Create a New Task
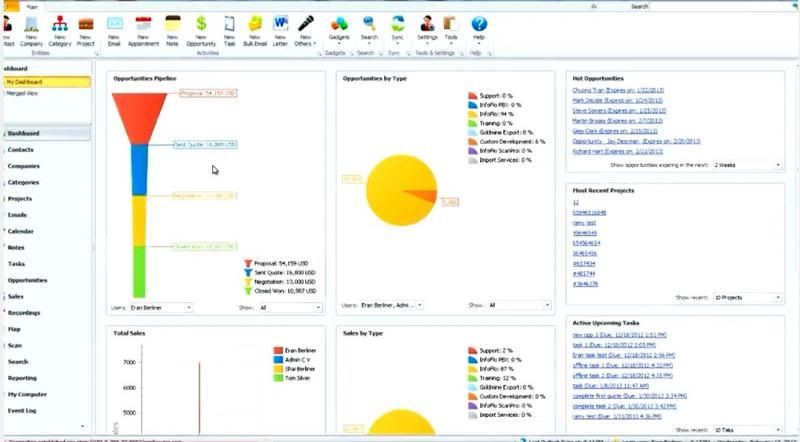The width and height of the screenshot is (800, 442). (230, 31)
